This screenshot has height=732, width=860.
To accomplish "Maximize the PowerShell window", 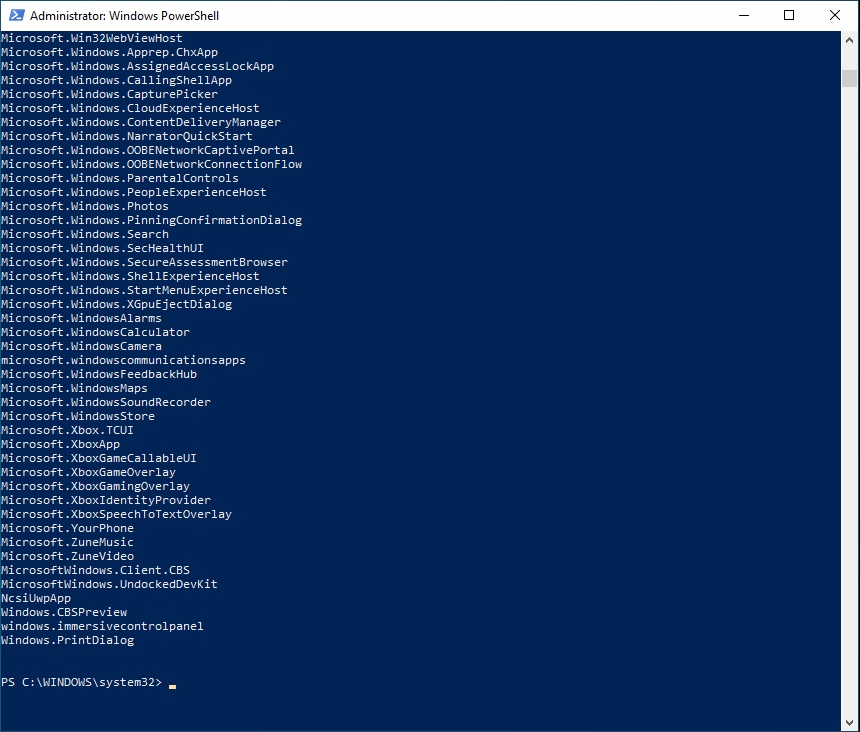I will pos(789,15).
